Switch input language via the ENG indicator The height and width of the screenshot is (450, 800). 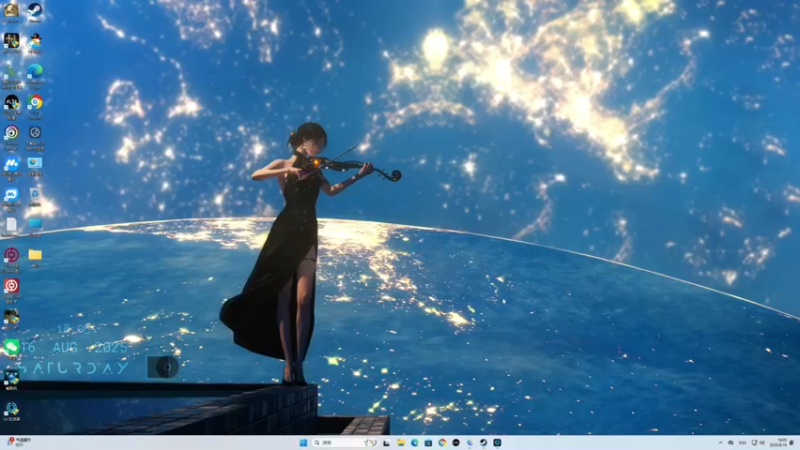pyautogui.click(x=742, y=443)
